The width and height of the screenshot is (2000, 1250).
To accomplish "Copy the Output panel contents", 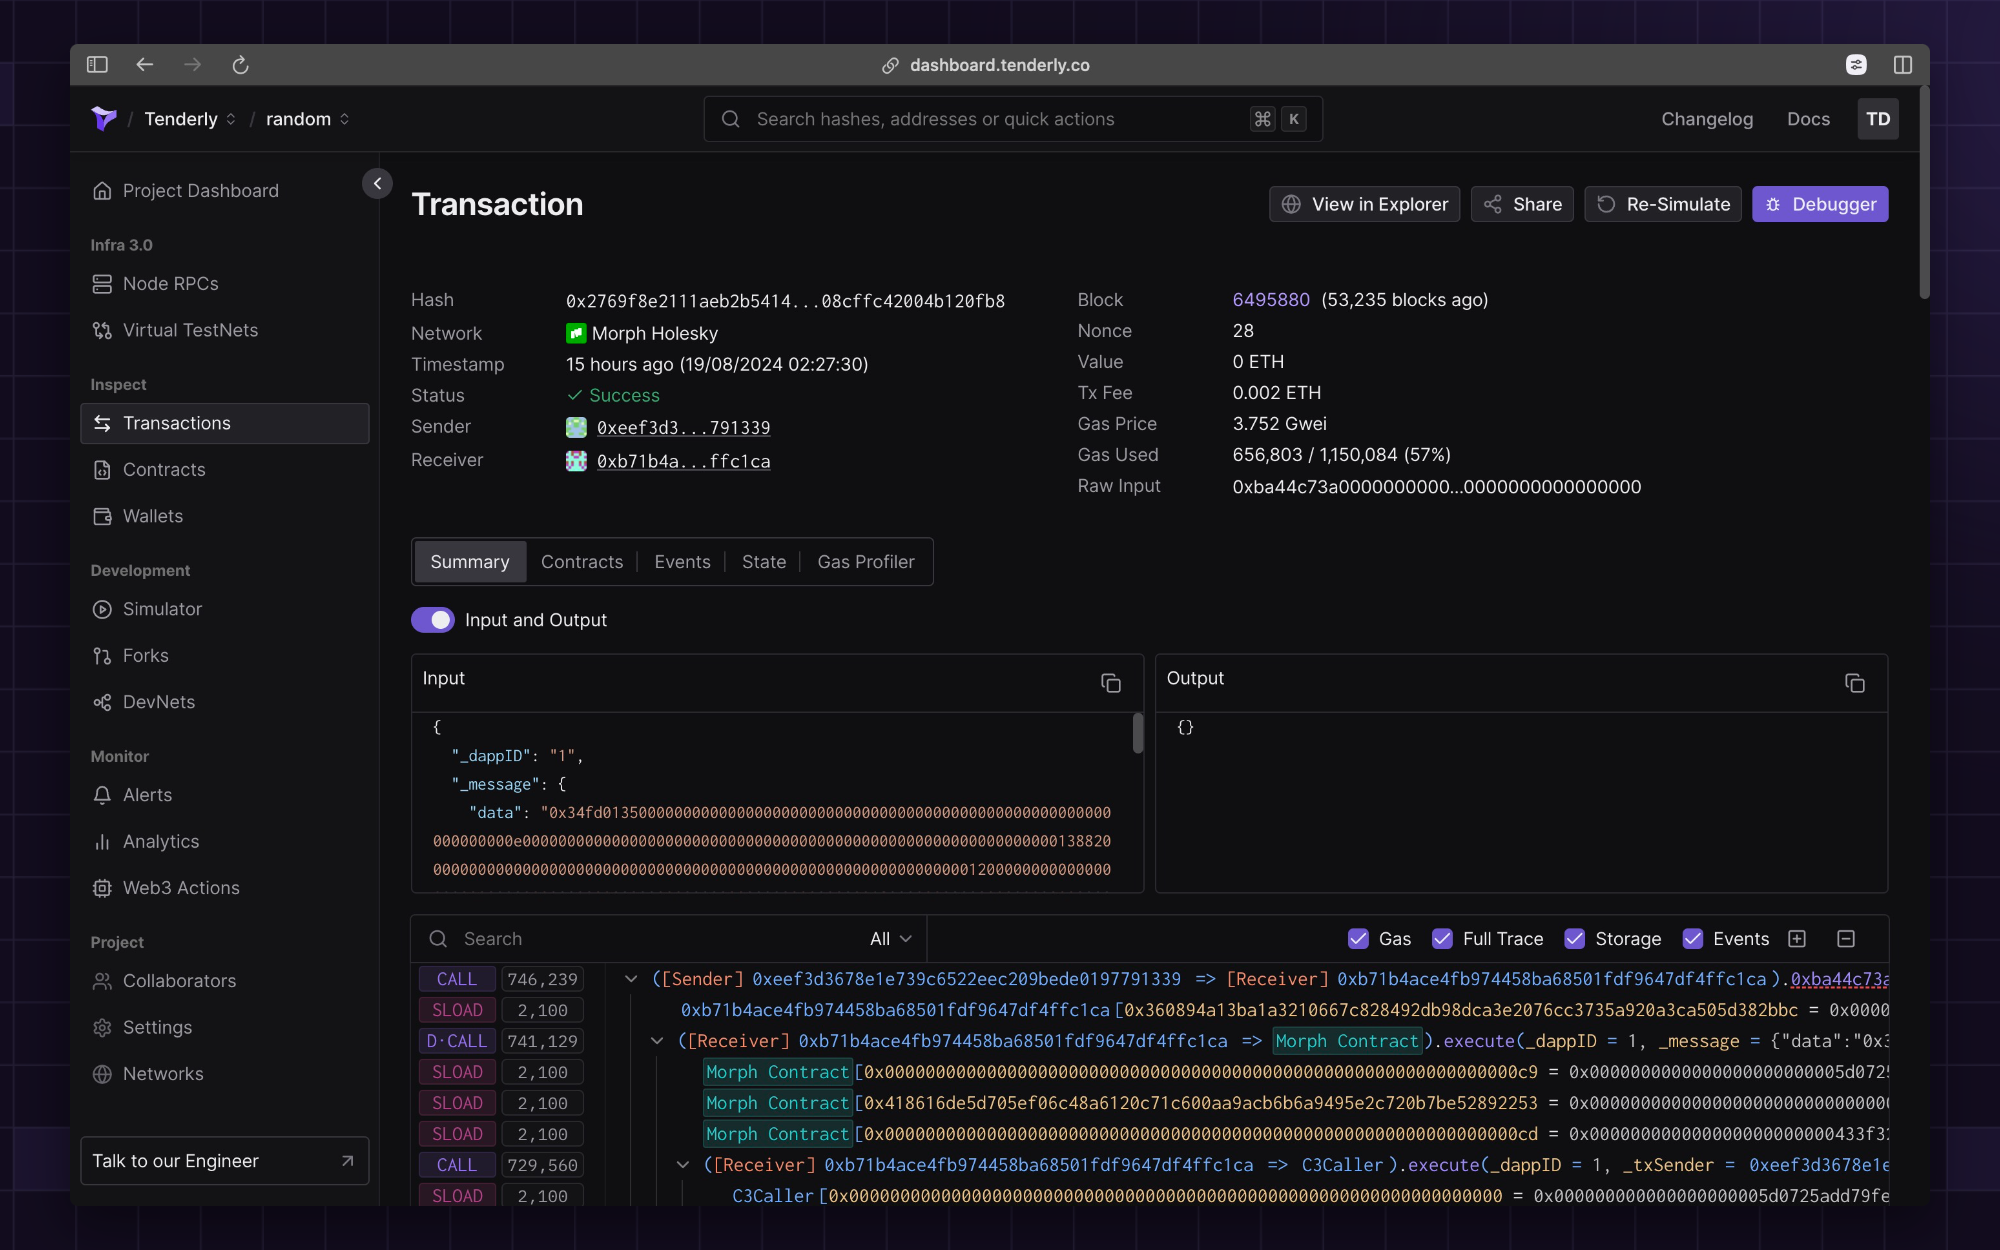I will point(1855,683).
